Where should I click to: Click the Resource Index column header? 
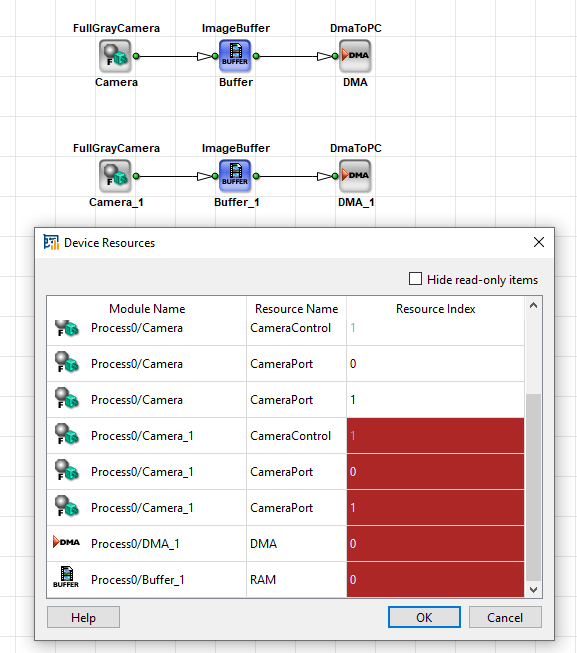point(435,309)
